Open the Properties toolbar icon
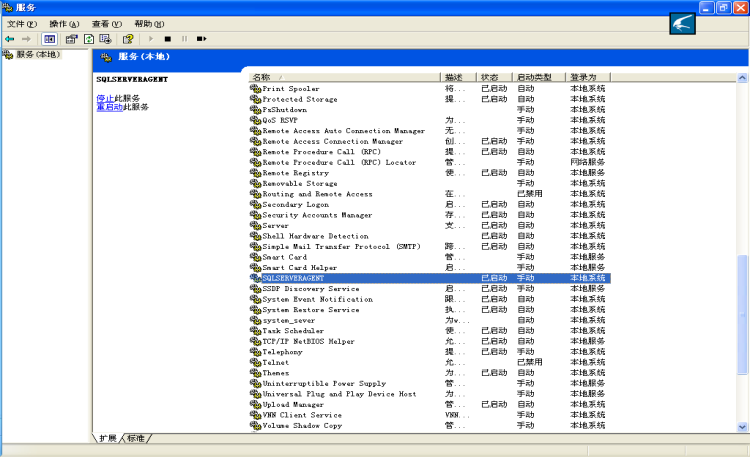Viewport: 750px width, 457px height. coord(71,39)
